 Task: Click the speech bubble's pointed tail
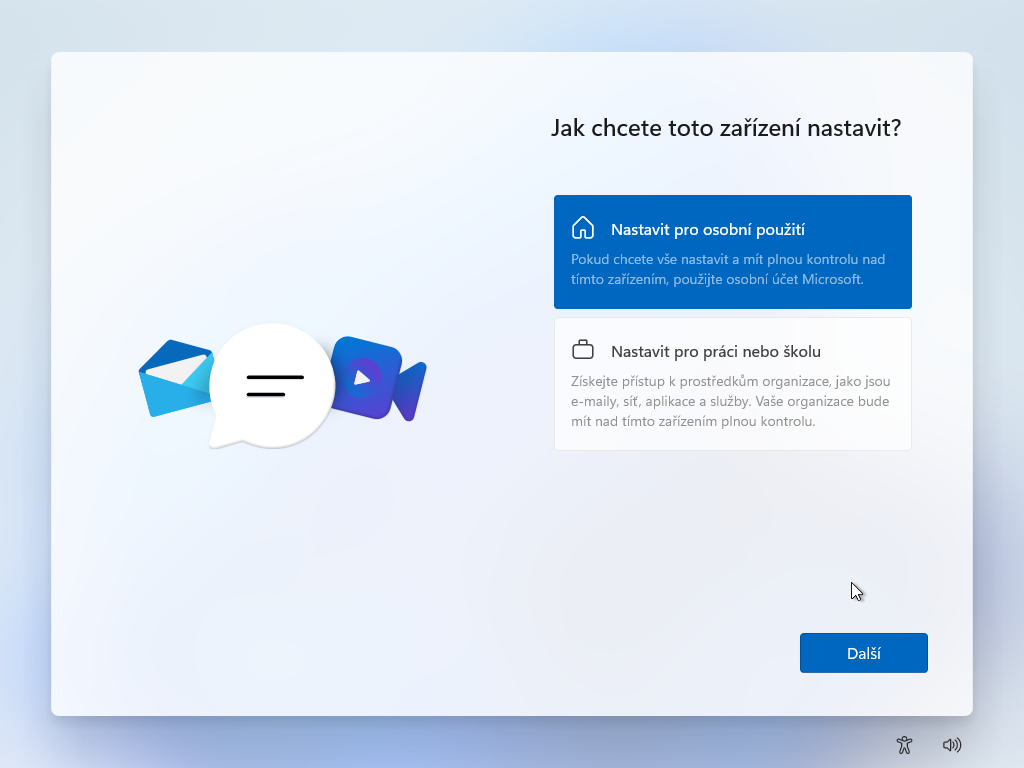tap(217, 438)
